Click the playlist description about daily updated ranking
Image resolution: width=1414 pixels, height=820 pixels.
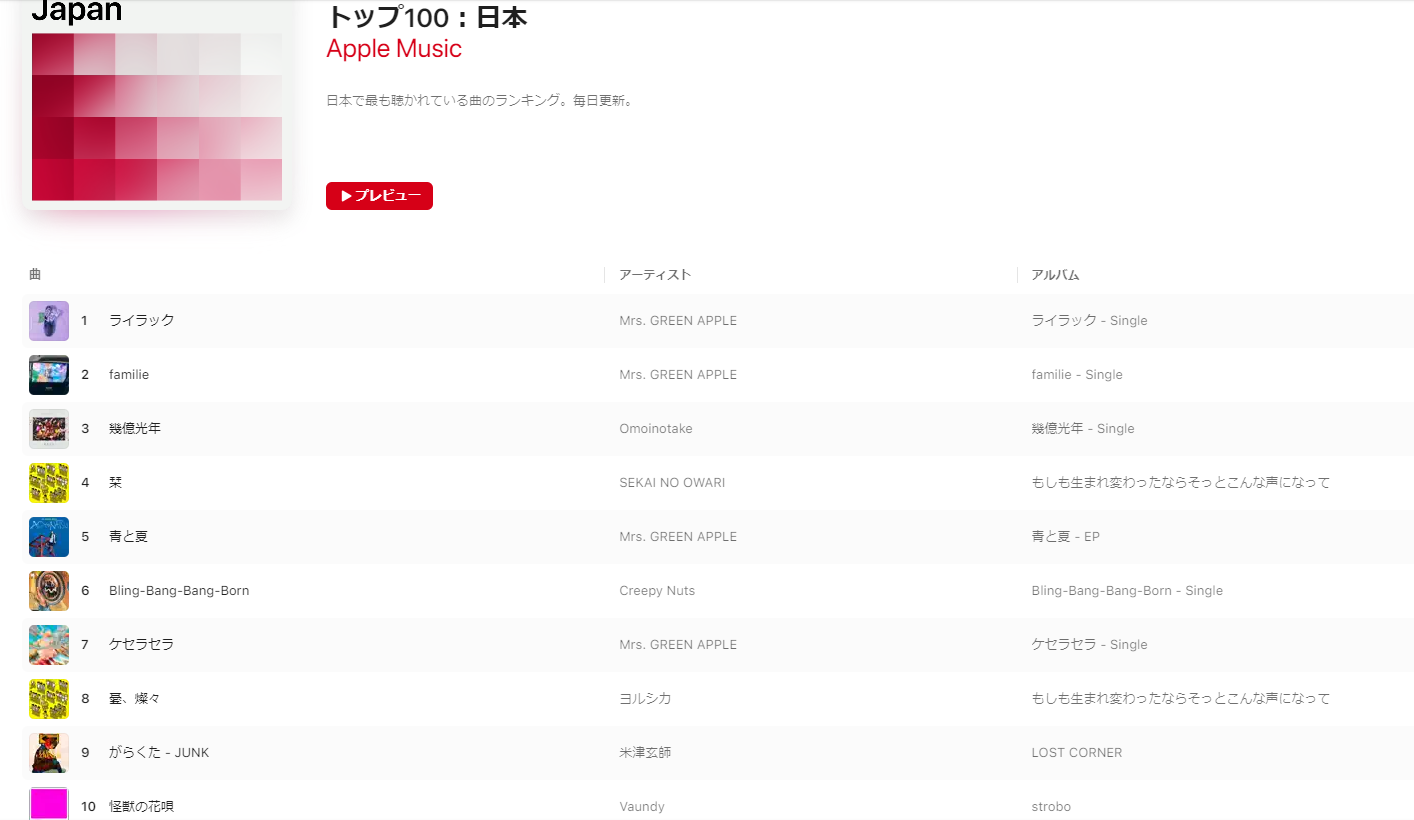click(x=480, y=101)
